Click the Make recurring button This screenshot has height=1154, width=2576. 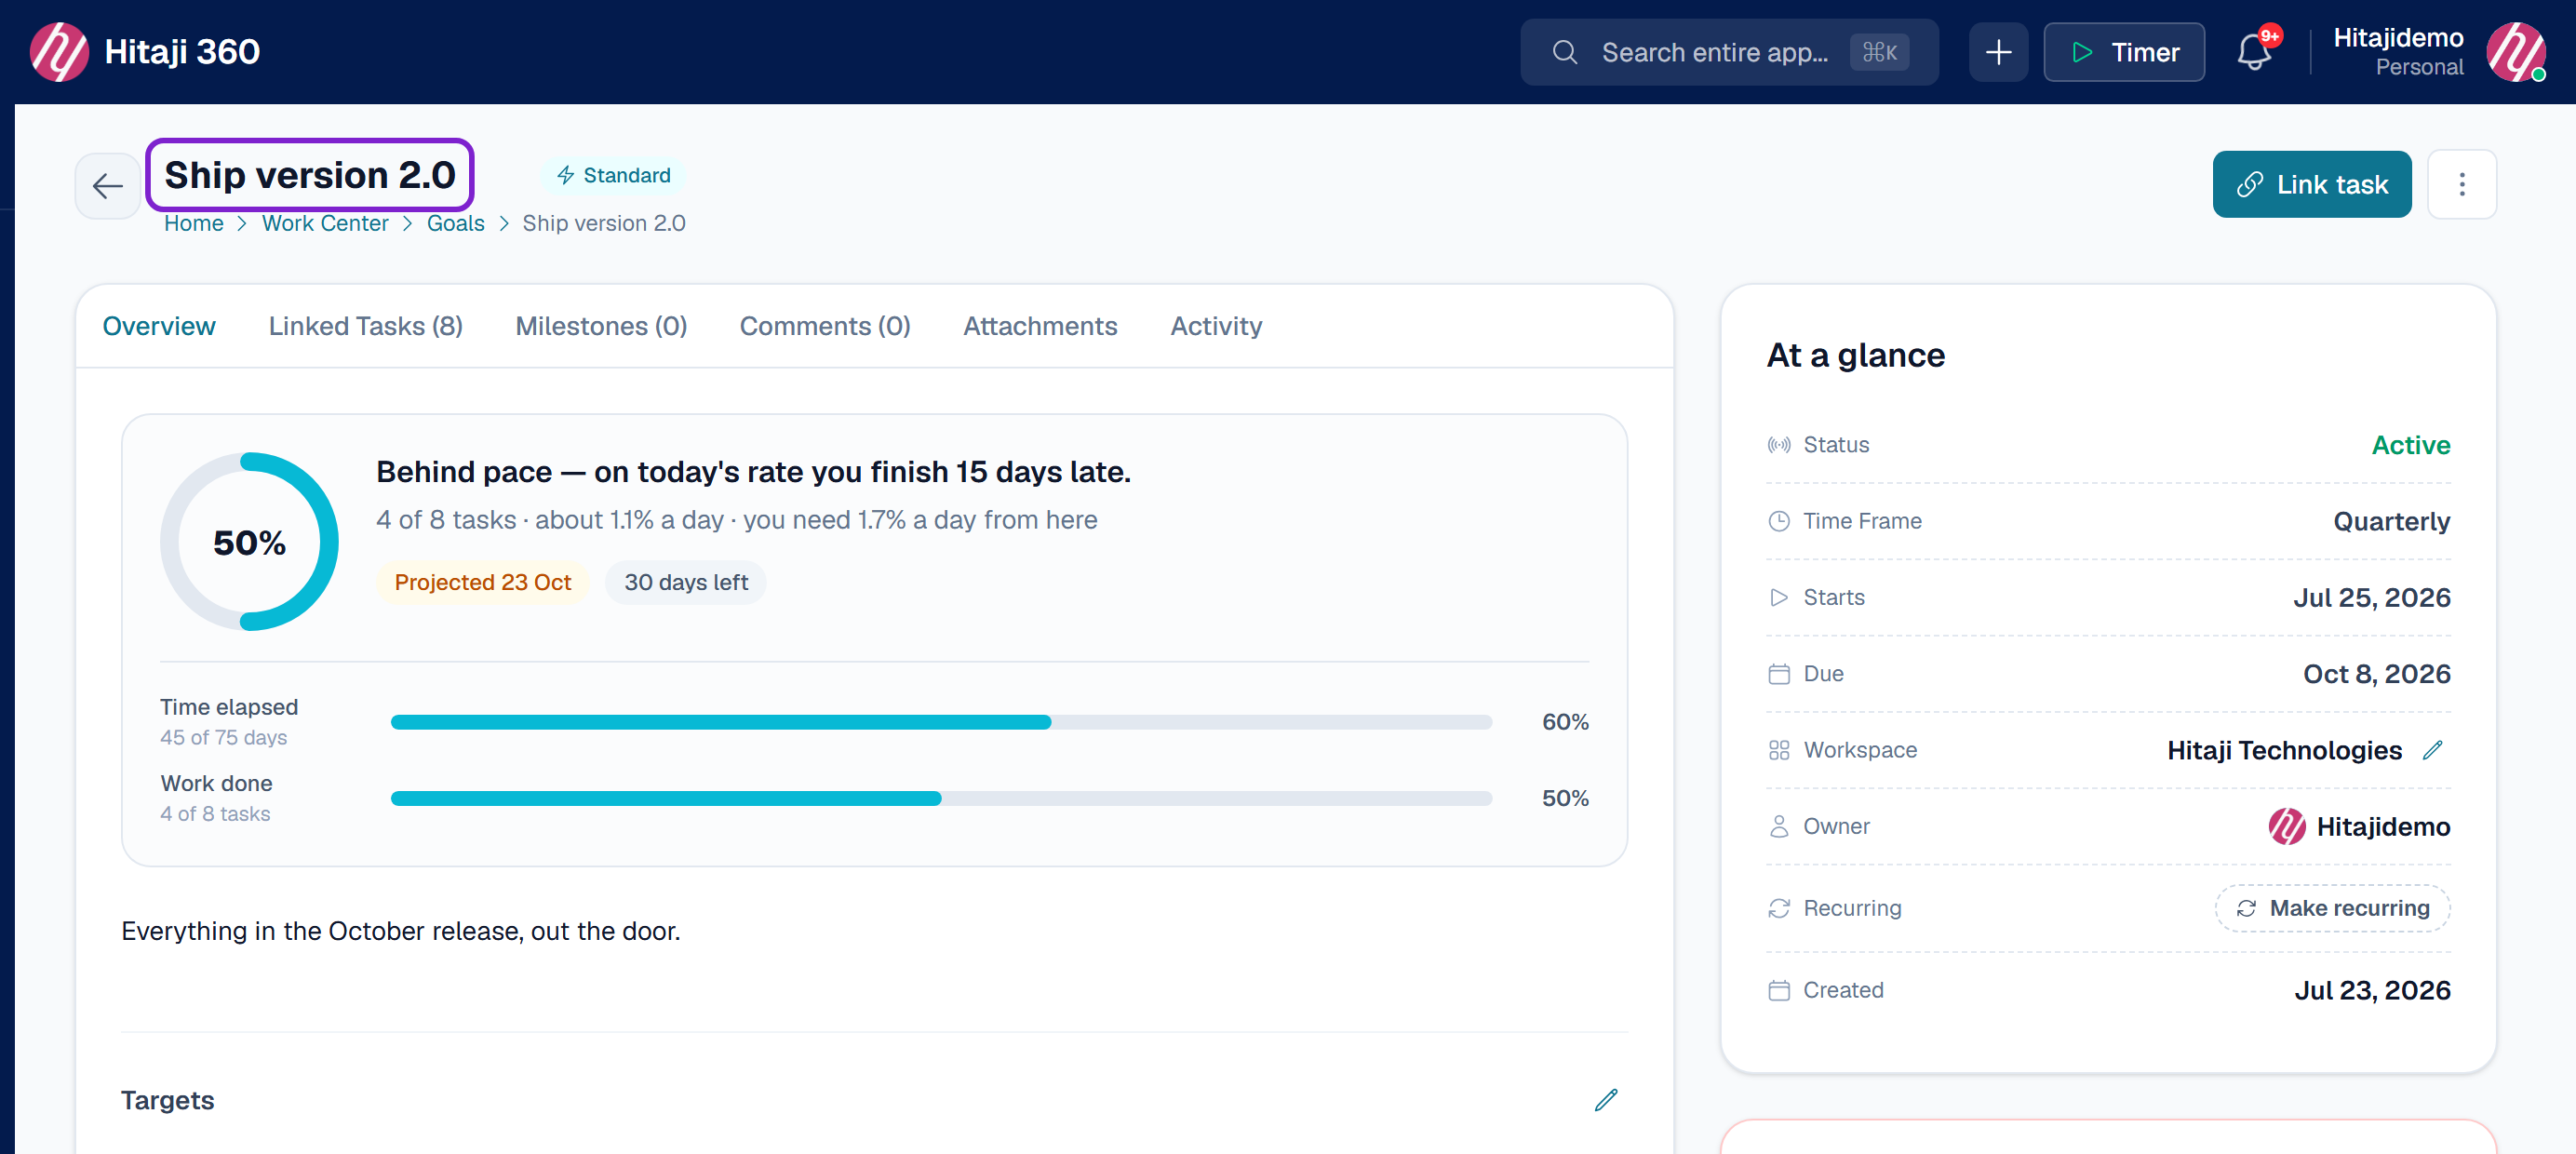click(2332, 908)
